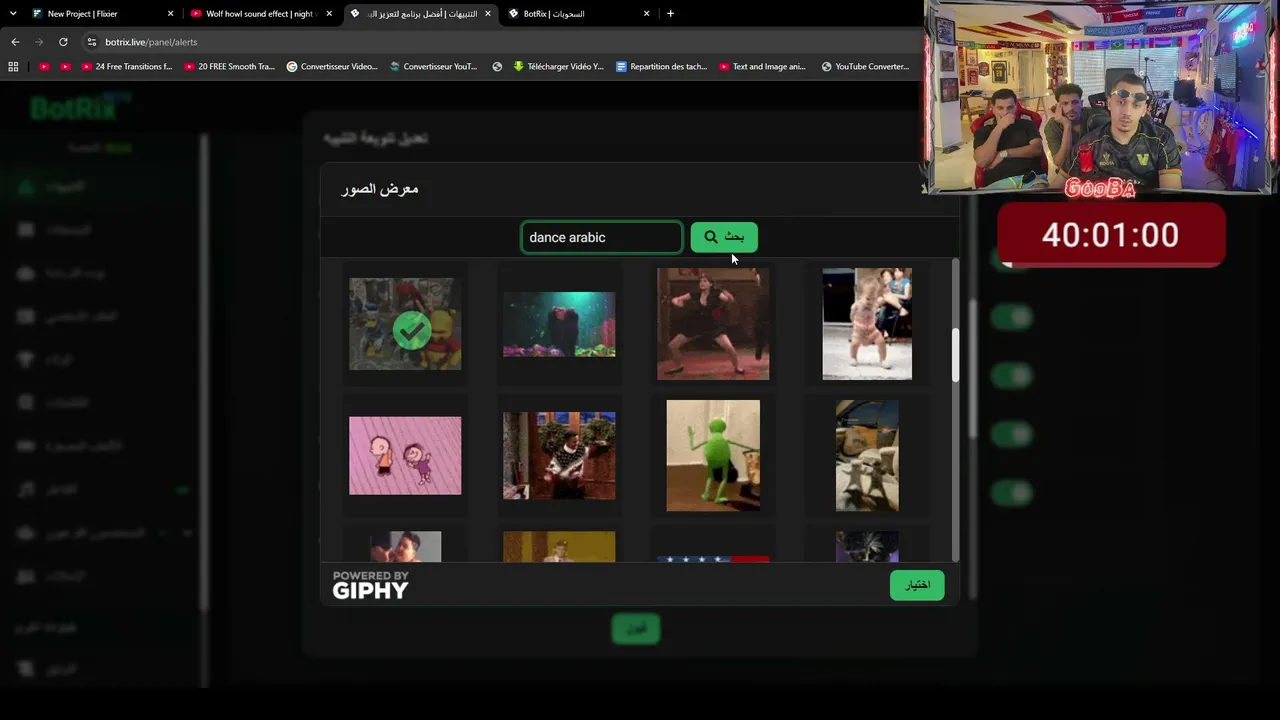Click the browser back arrow
This screenshot has height=720, width=1280.
15,42
